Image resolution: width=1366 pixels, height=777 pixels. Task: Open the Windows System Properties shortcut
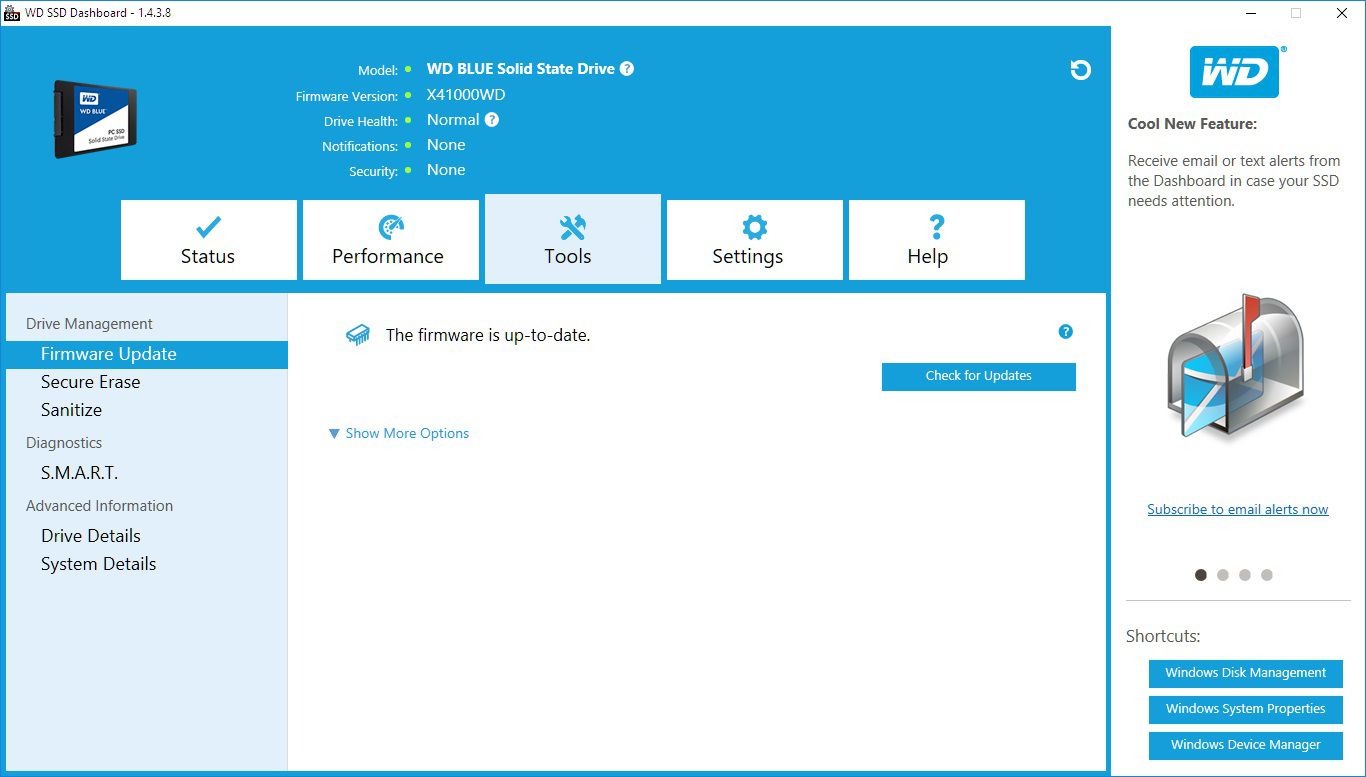pos(1246,709)
